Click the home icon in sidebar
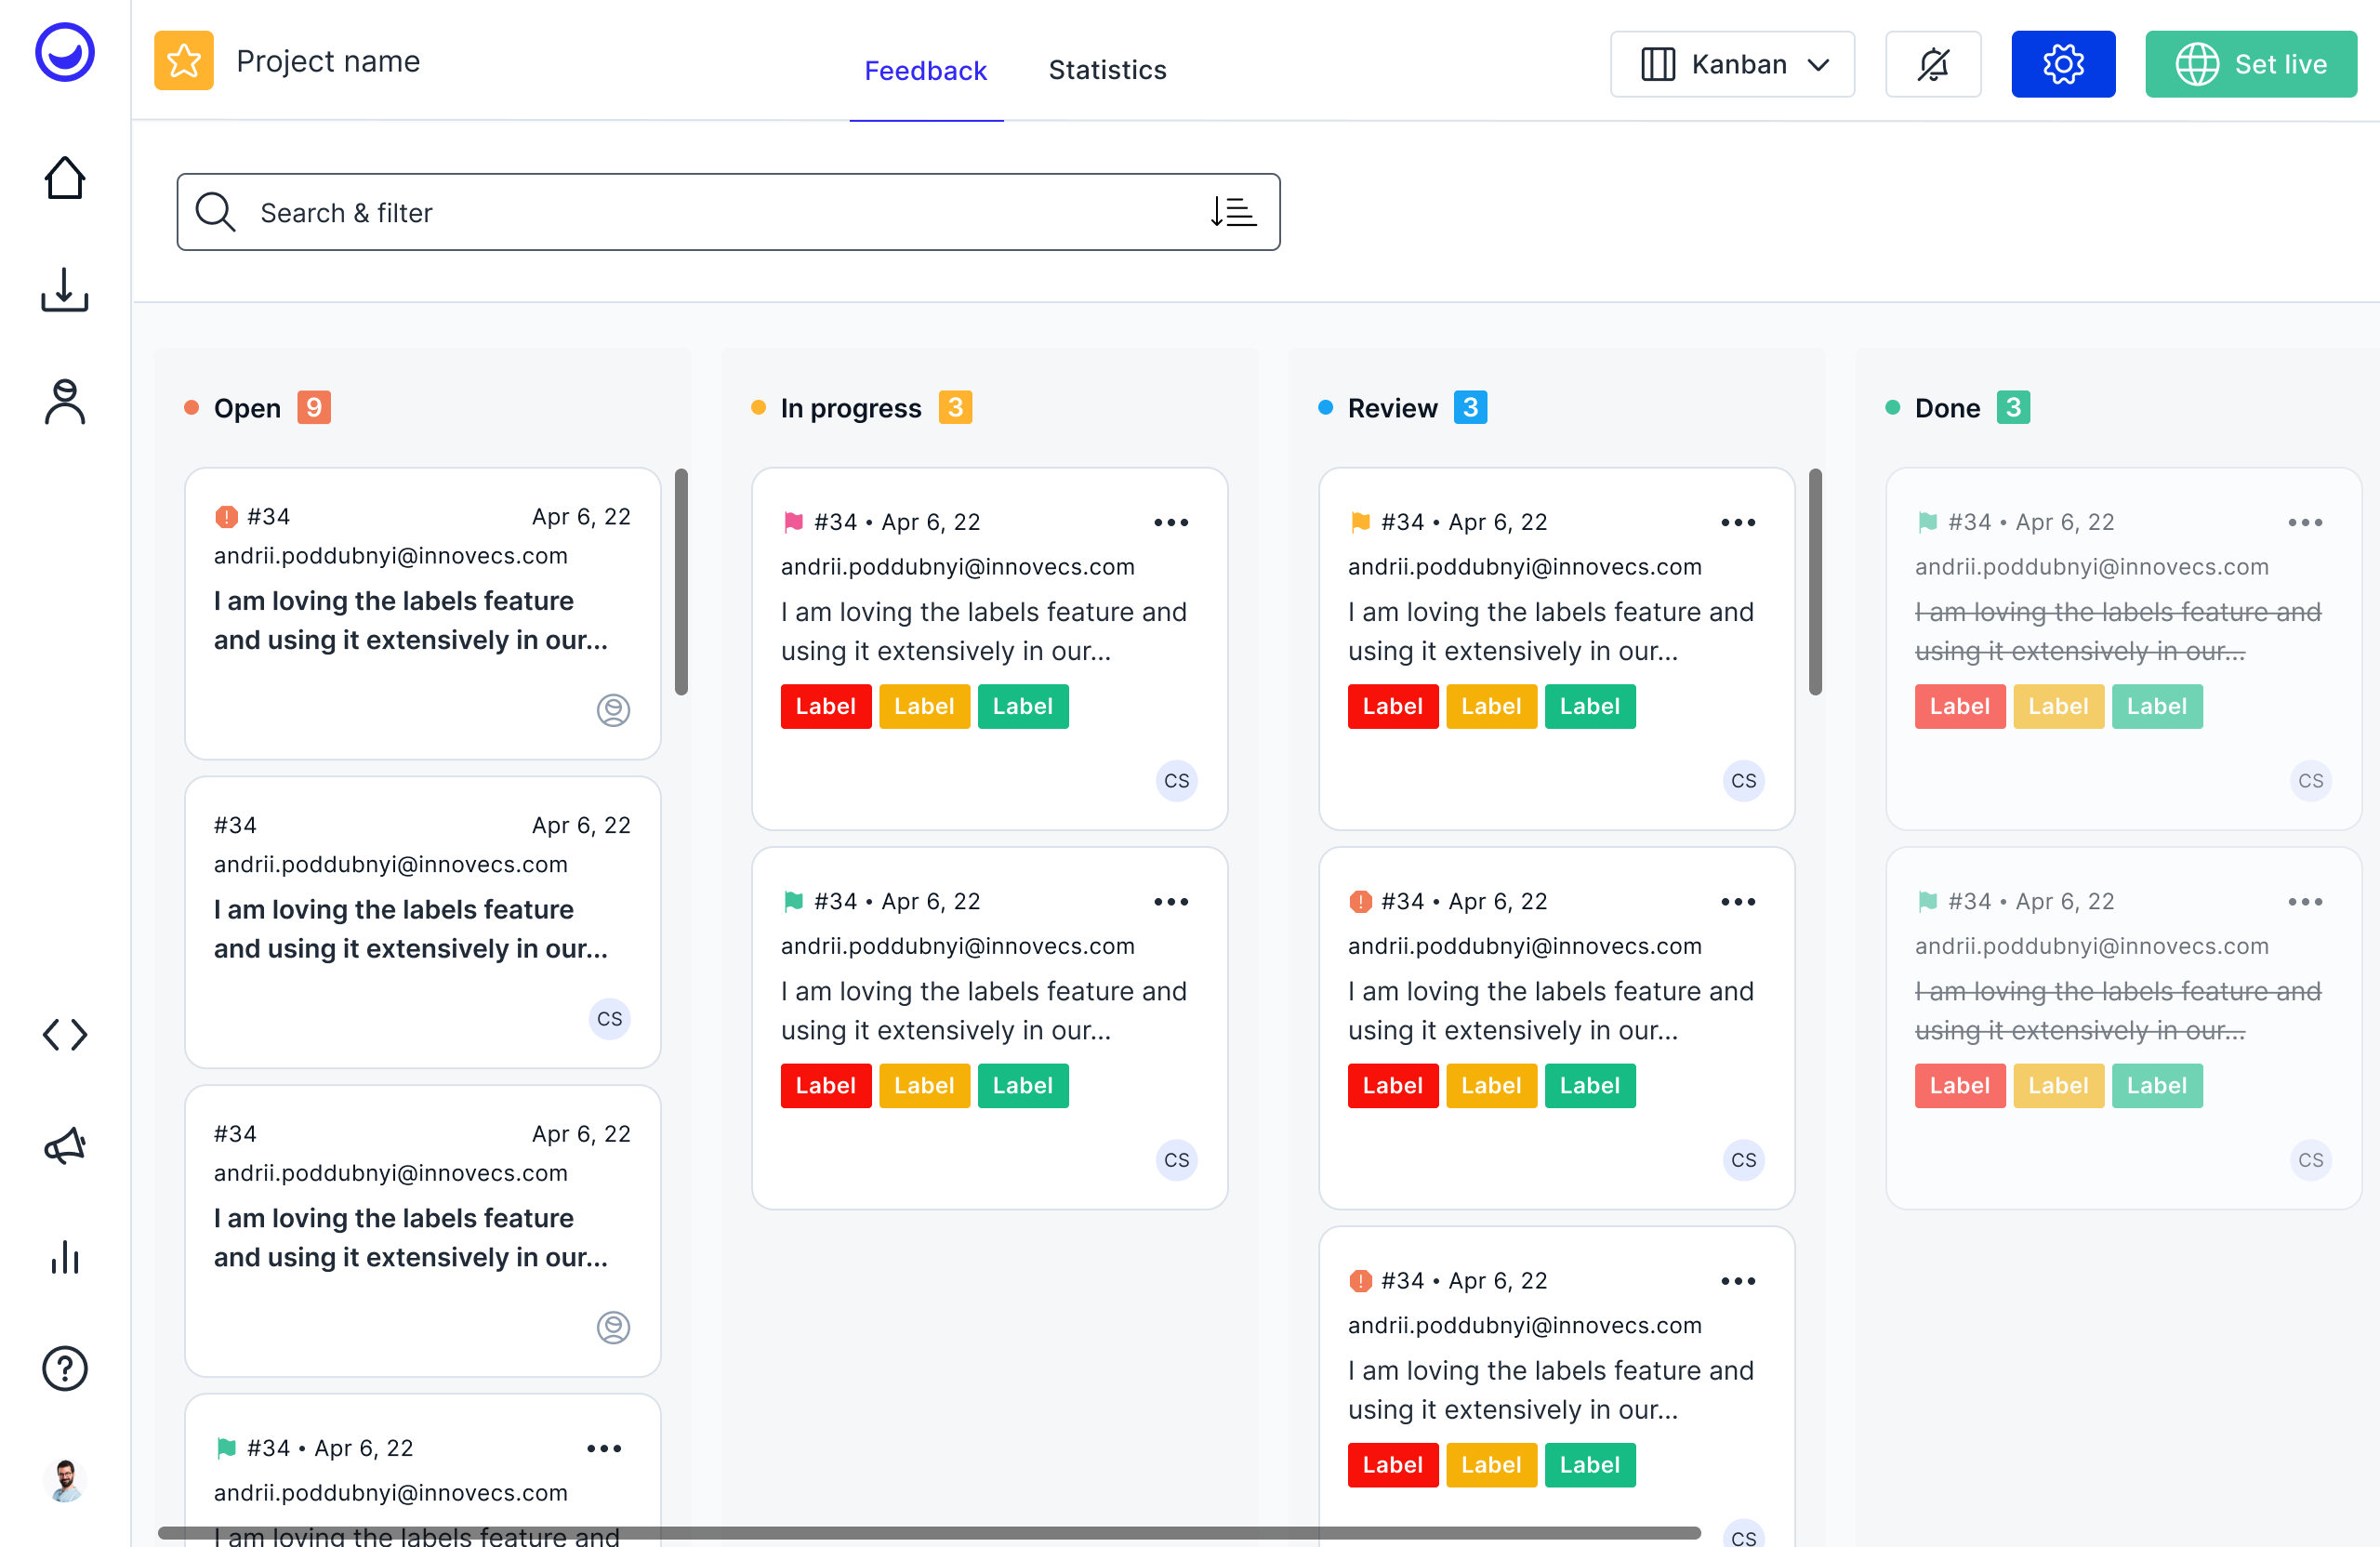Viewport: 2380px width, 1547px height. click(65, 179)
